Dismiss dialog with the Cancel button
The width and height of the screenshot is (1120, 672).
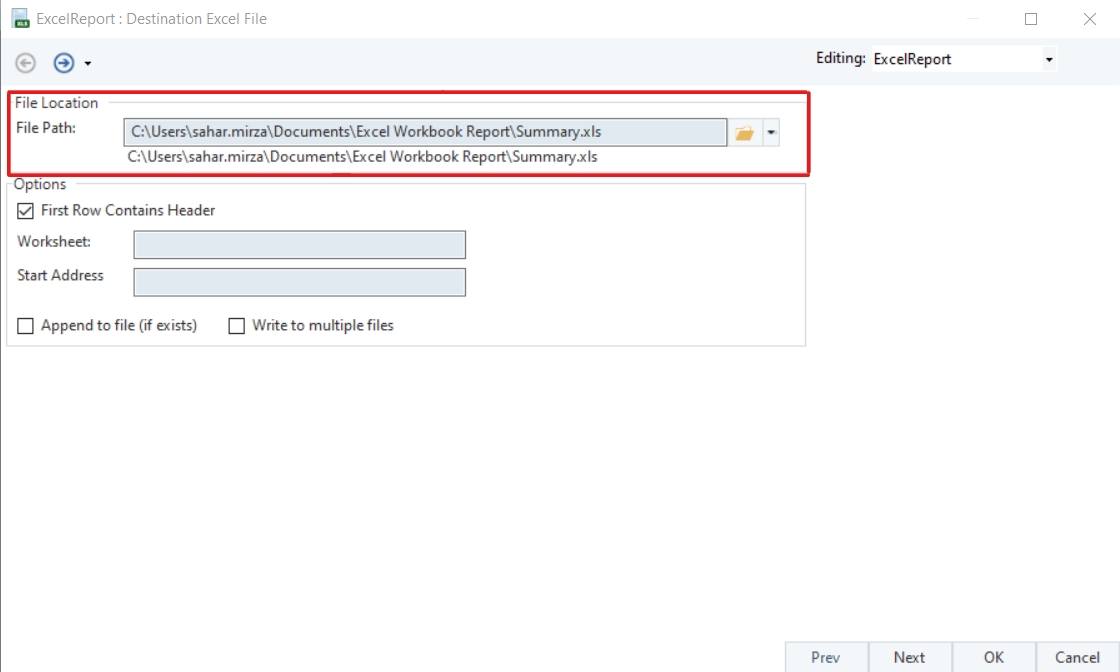[1077, 657]
